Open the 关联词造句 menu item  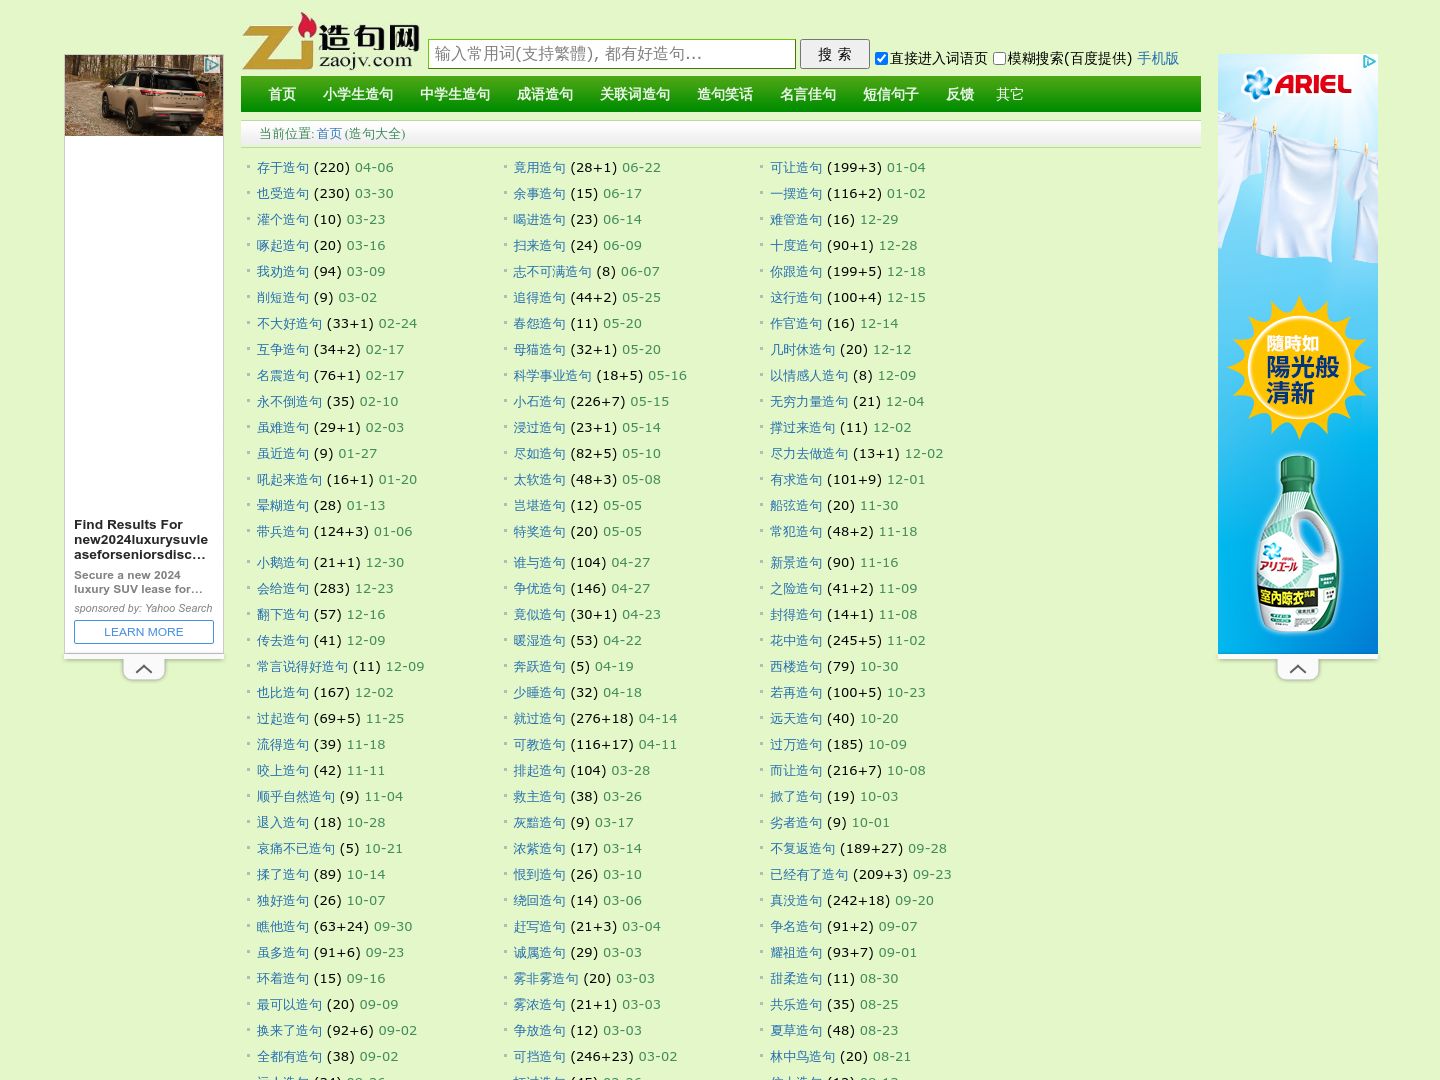coord(635,94)
